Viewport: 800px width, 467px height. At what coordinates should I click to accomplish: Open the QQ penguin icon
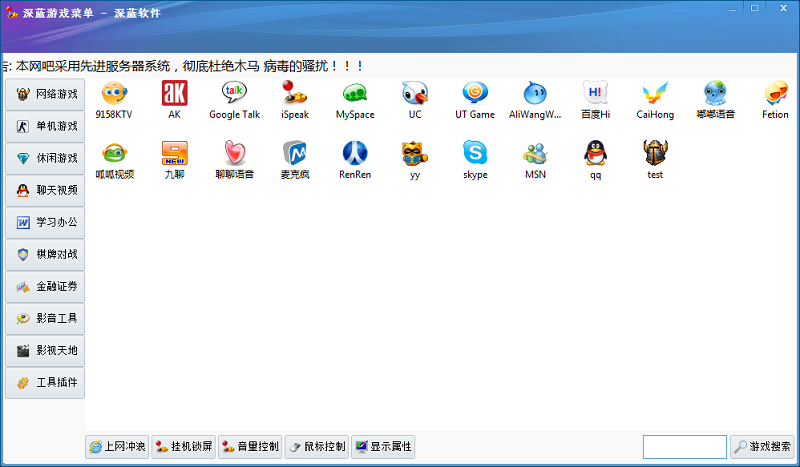595,154
